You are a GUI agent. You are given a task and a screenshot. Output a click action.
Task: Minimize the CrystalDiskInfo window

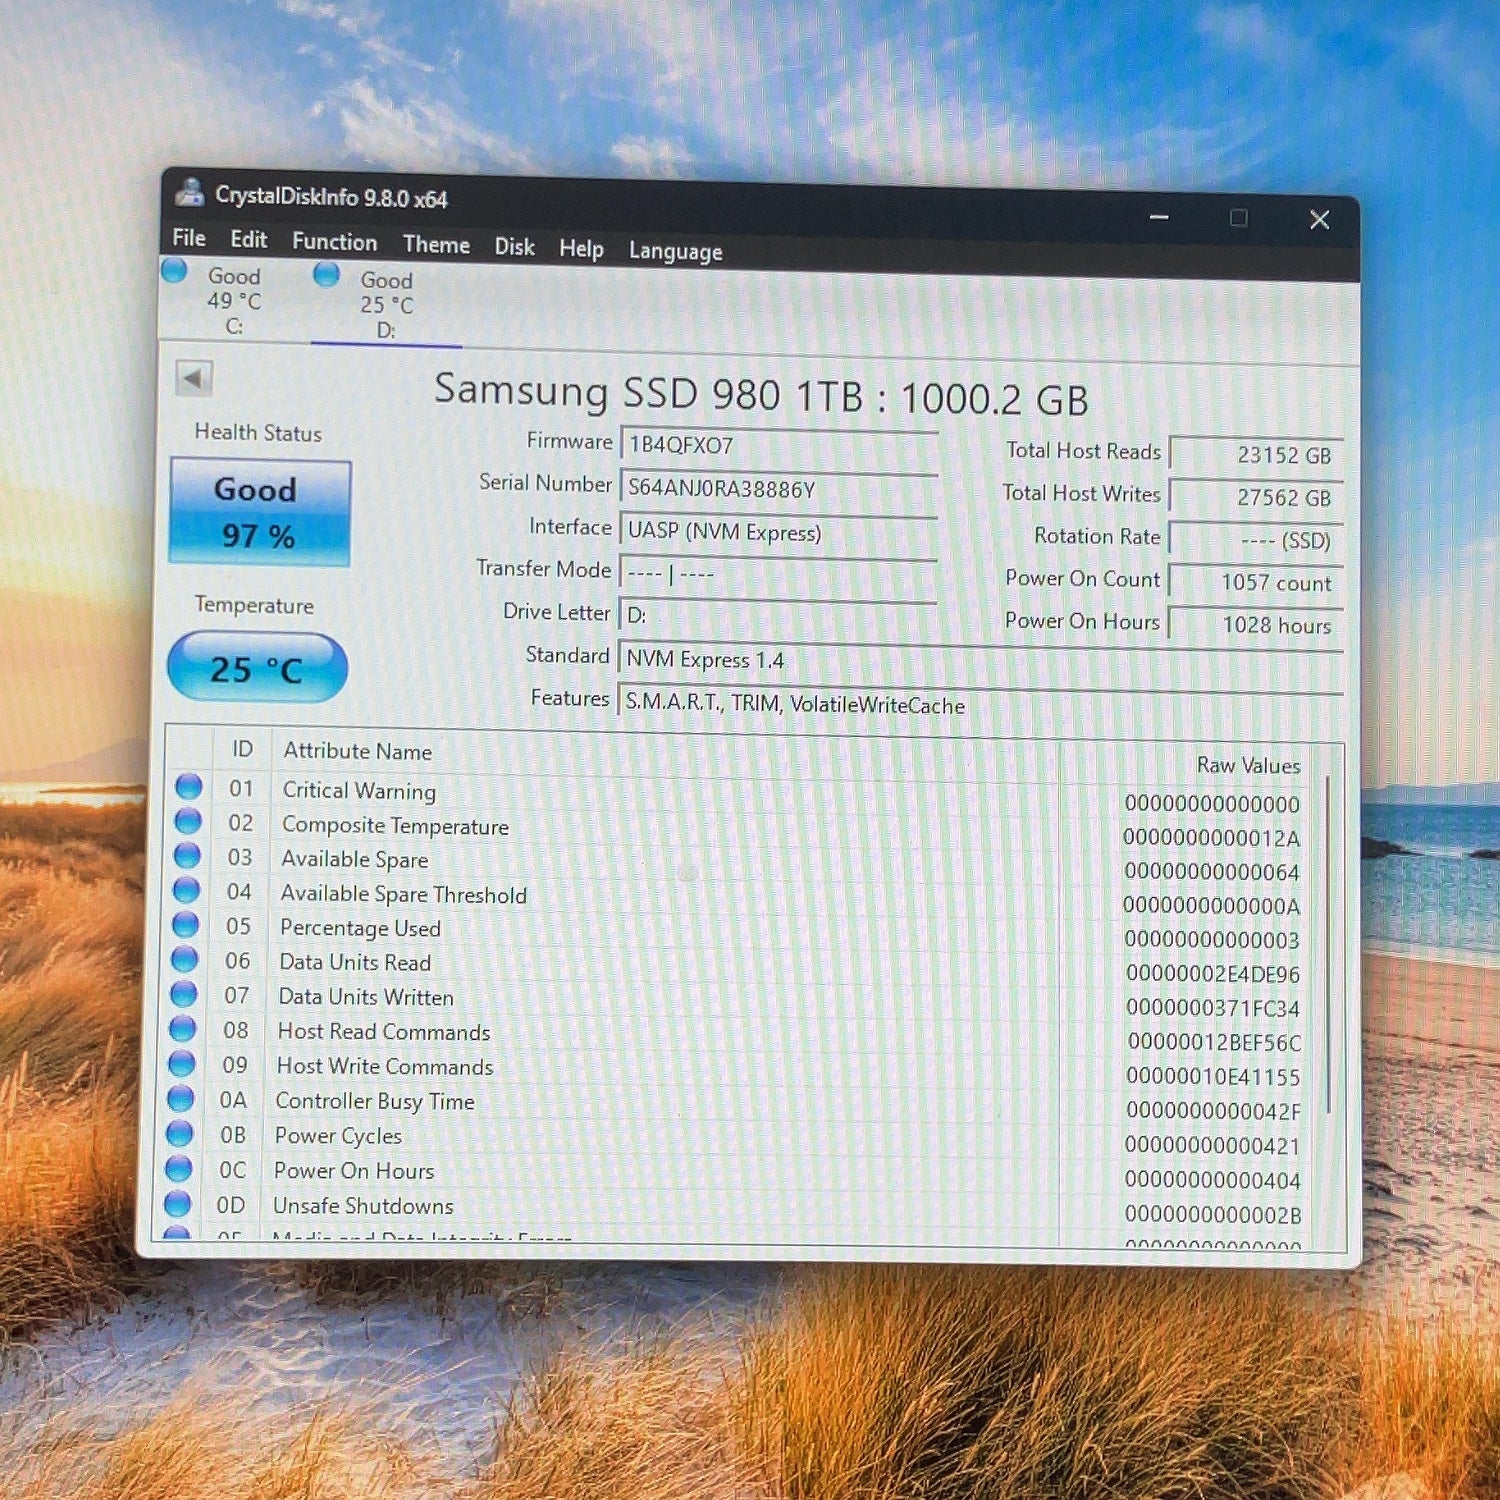point(1159,216)
